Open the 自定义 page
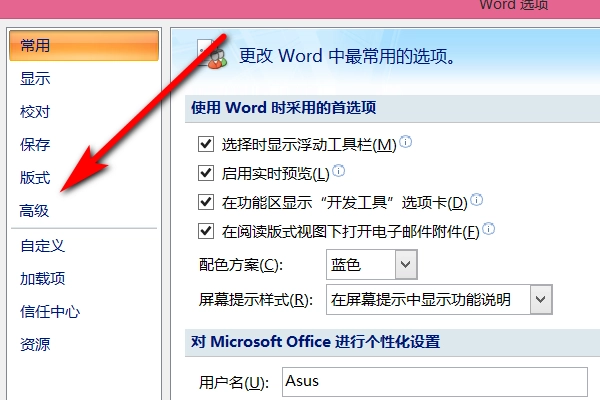Image resolution: width=600 pixels, height=400 pixels. click(x=42, y=246)
